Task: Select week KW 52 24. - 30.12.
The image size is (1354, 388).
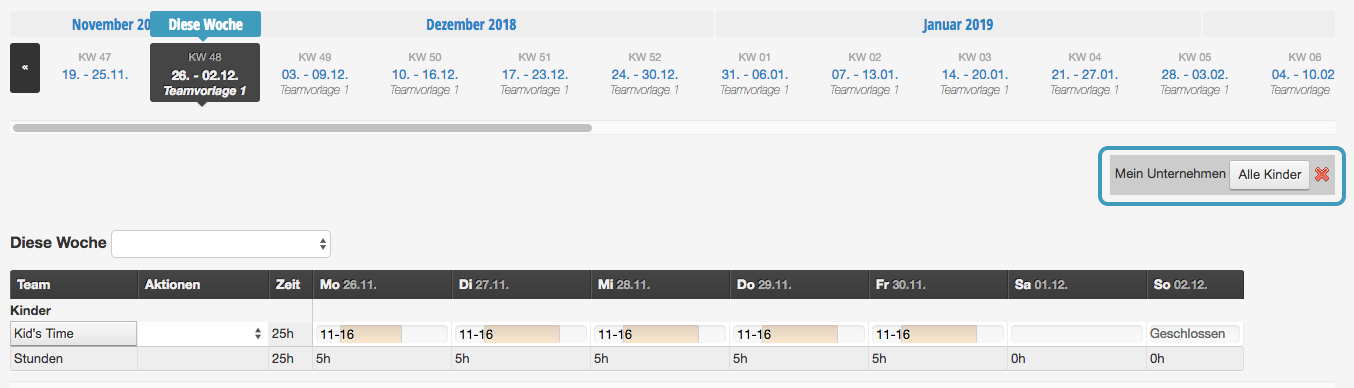Action: [x=645, y=74]
